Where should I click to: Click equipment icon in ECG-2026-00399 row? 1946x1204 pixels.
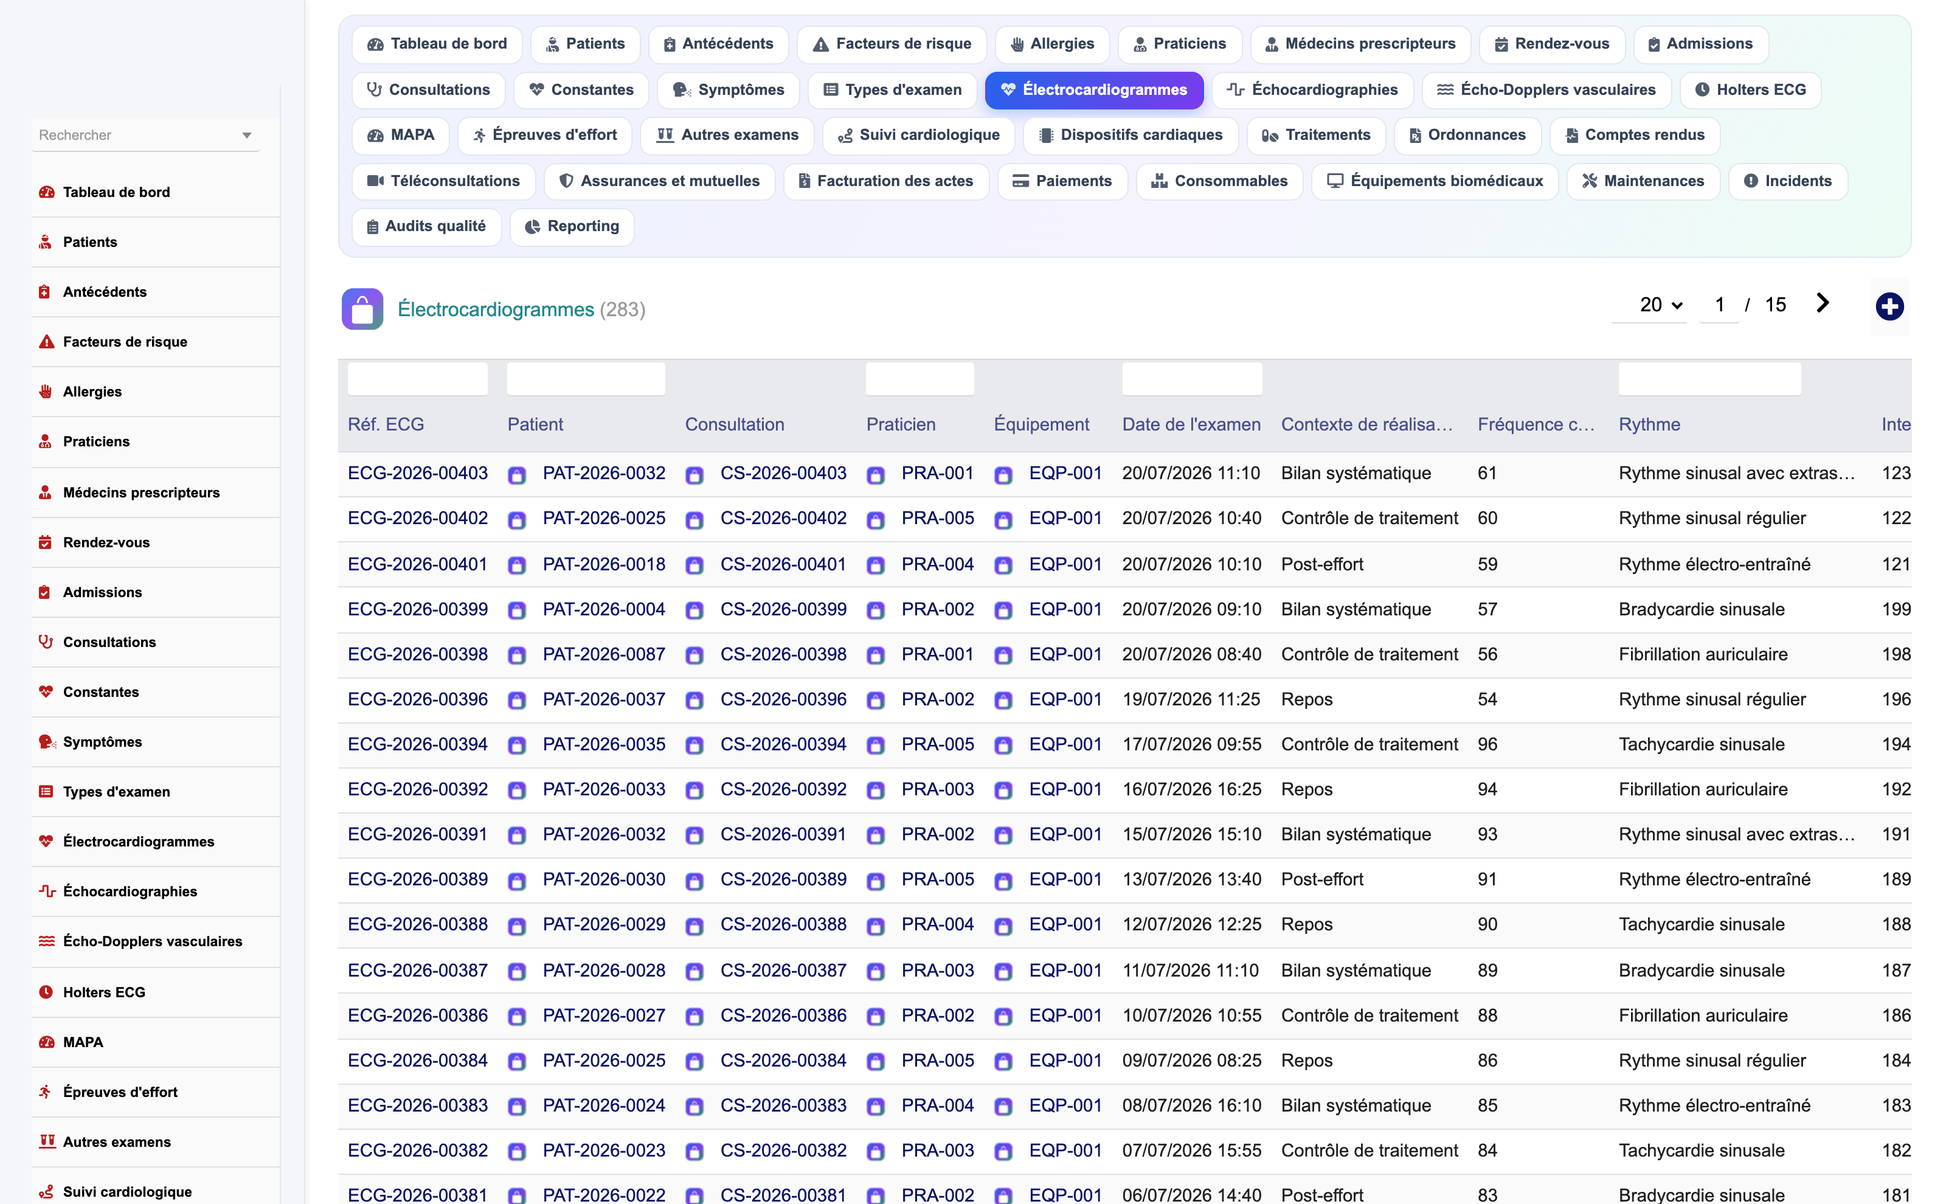(1003, 610)
